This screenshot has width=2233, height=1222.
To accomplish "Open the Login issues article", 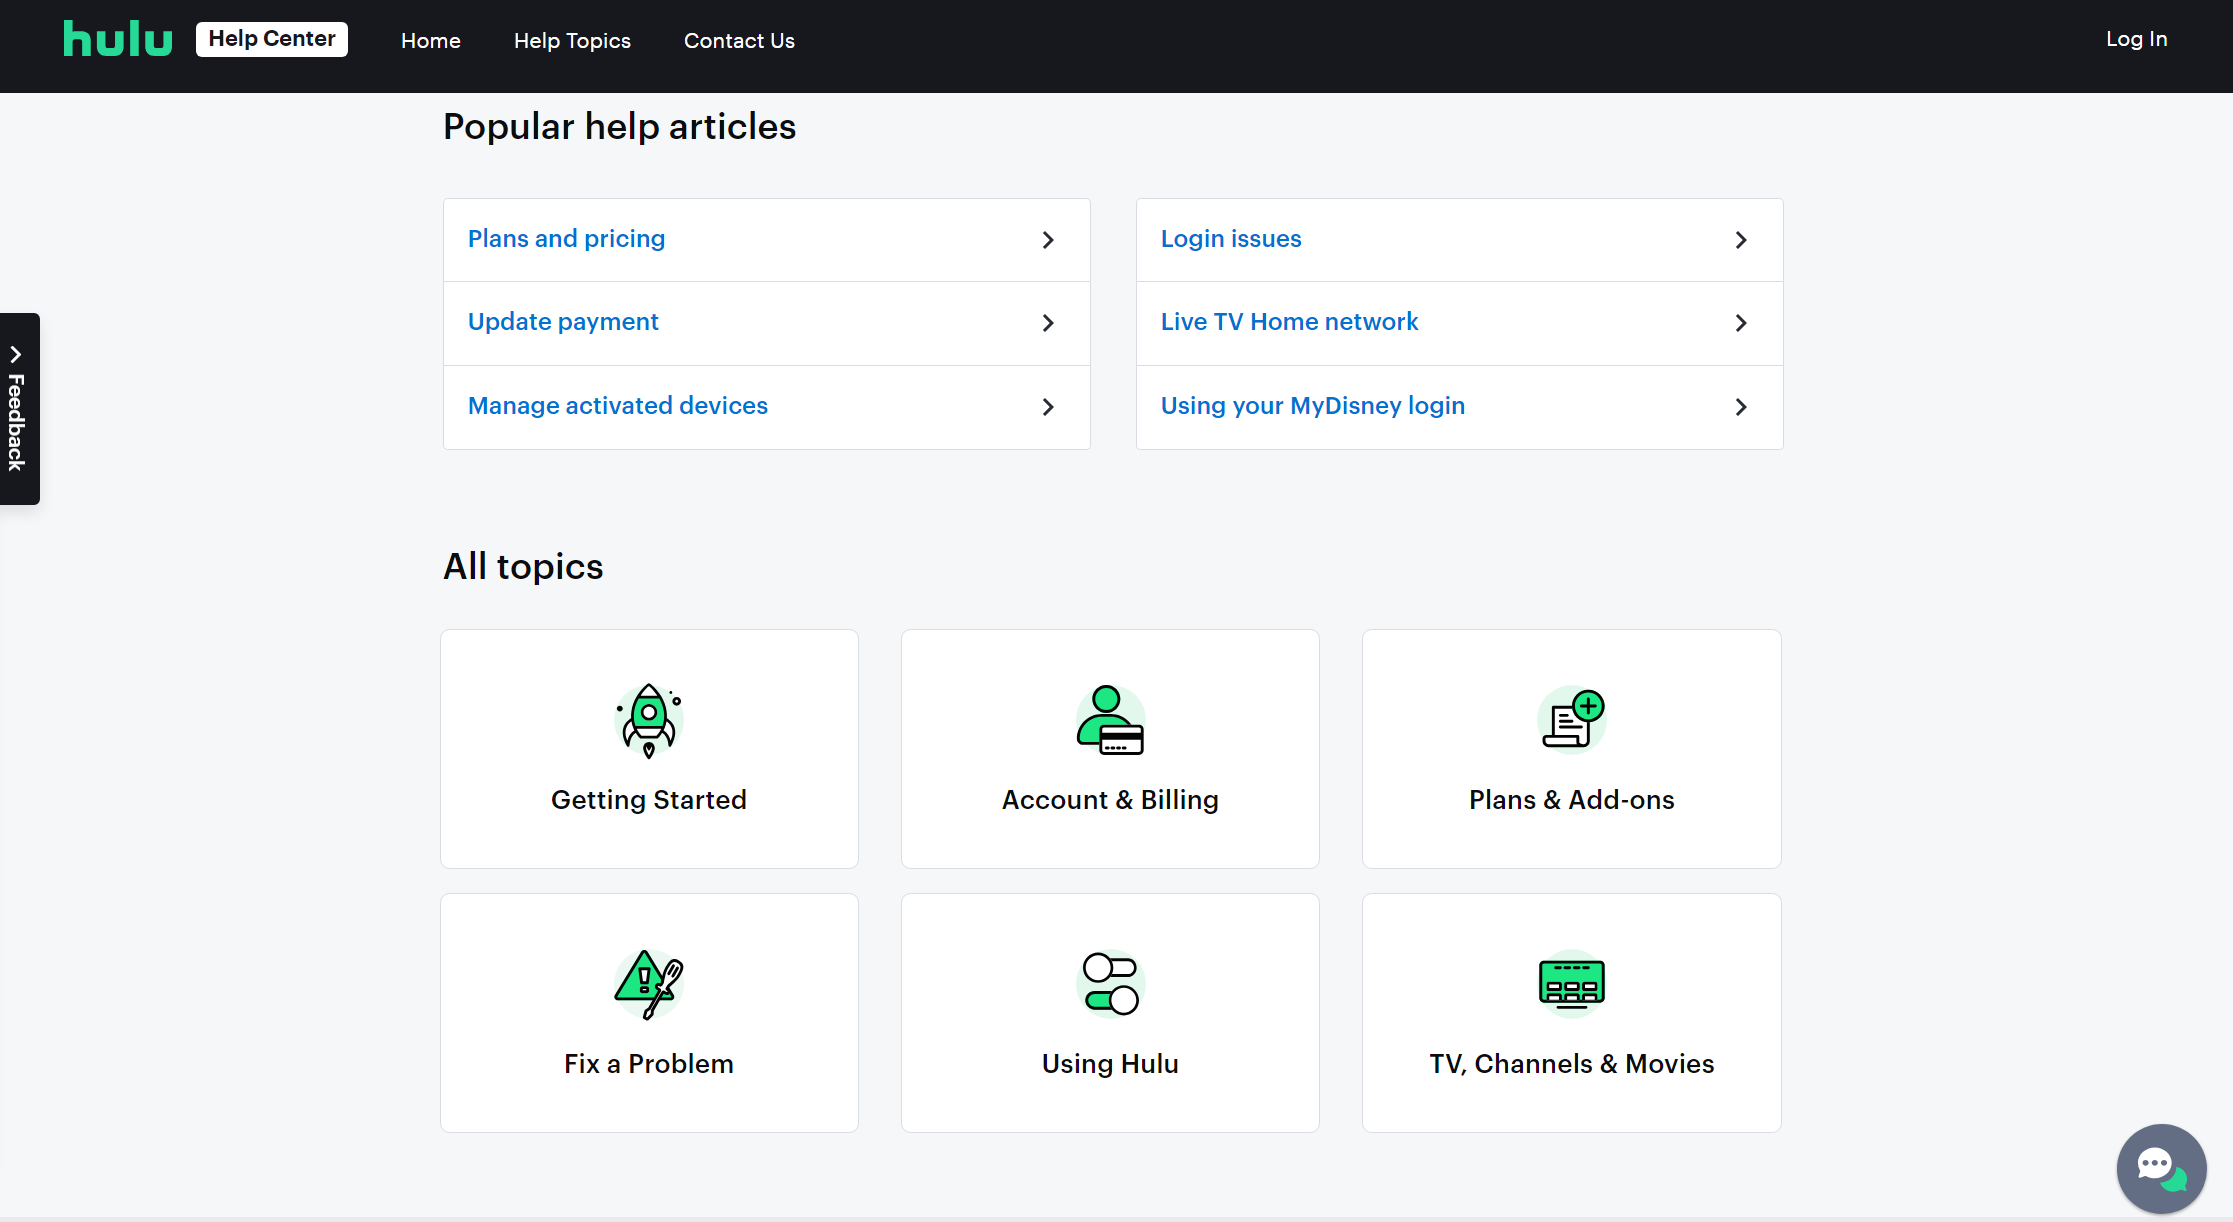I will [x=1459, y=239].
